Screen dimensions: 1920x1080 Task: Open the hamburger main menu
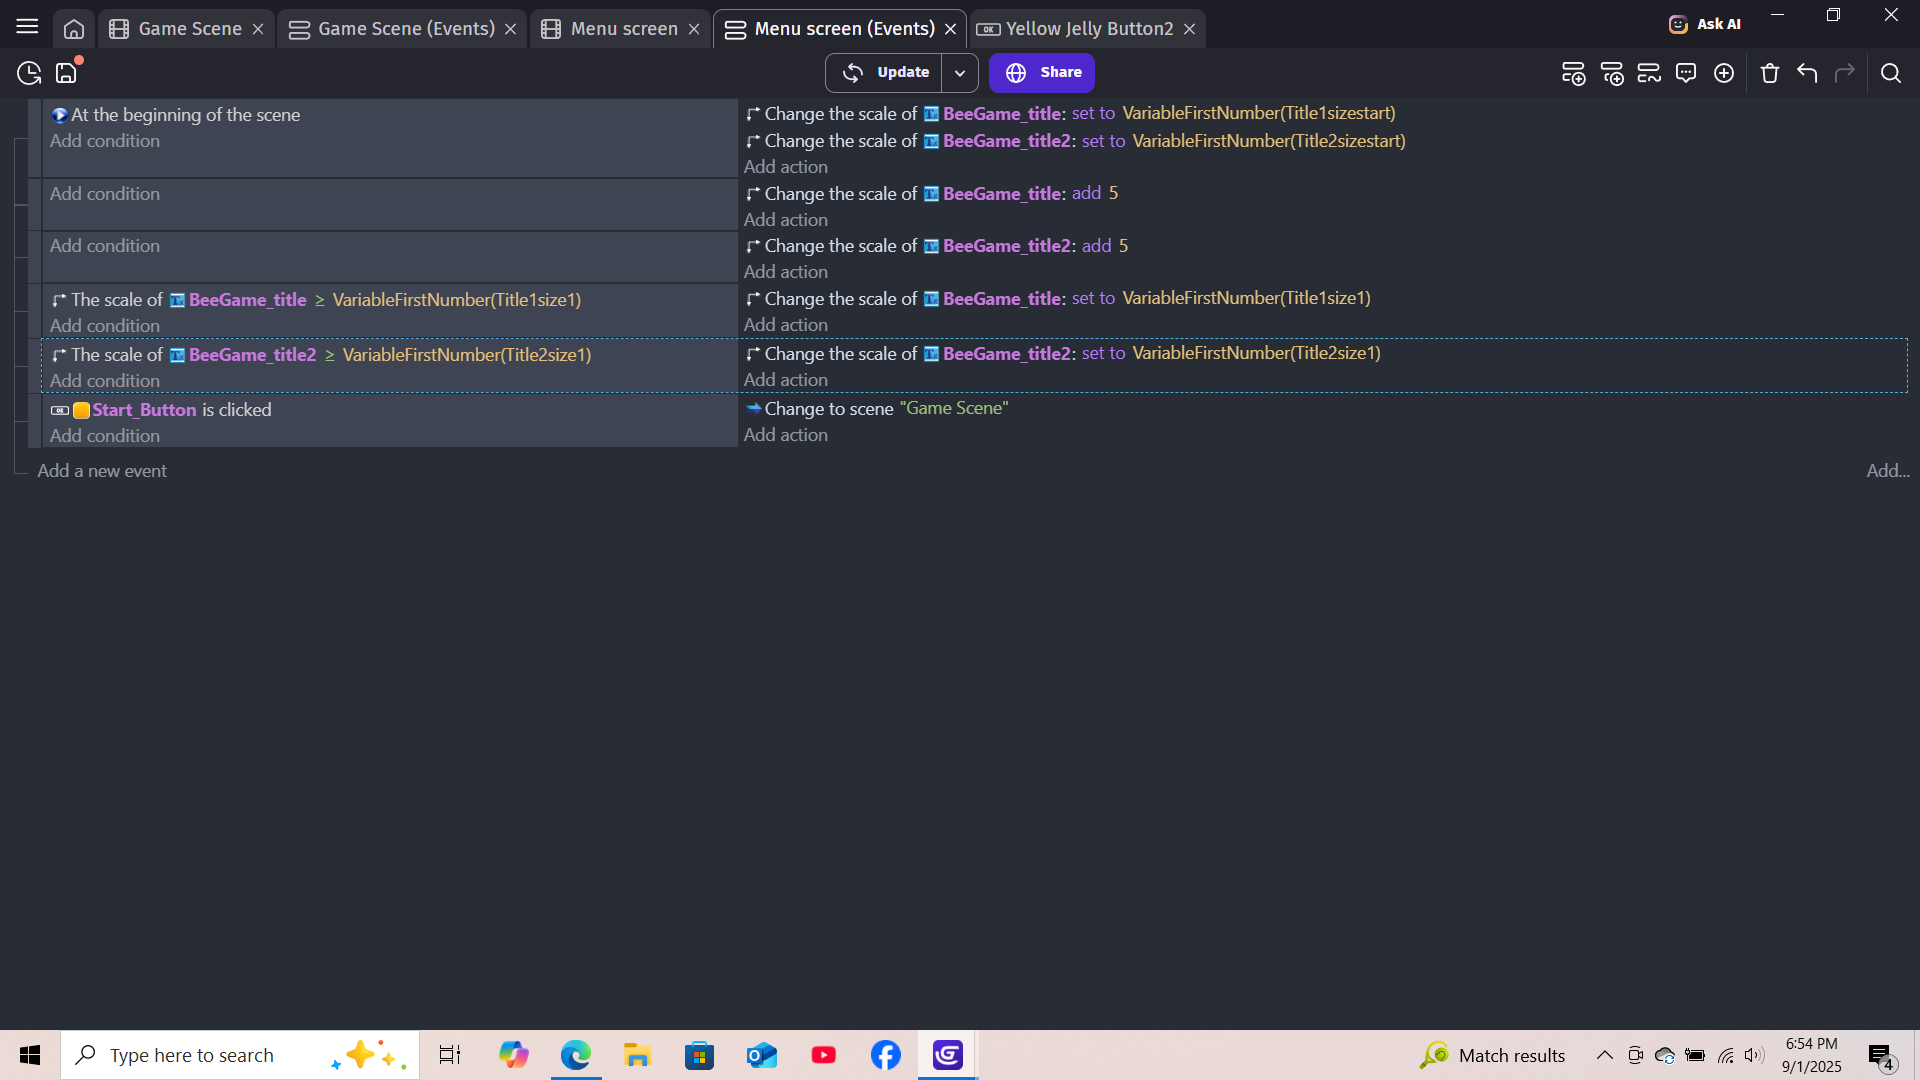point(27,27)
